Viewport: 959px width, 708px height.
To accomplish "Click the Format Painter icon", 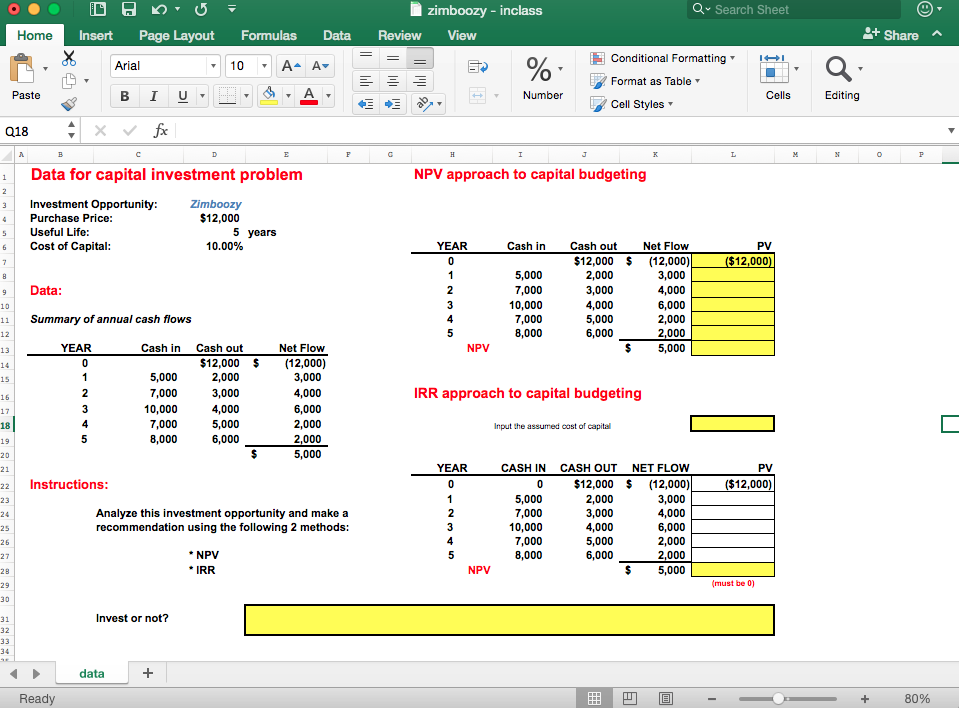I will click(x=68, y=106).
